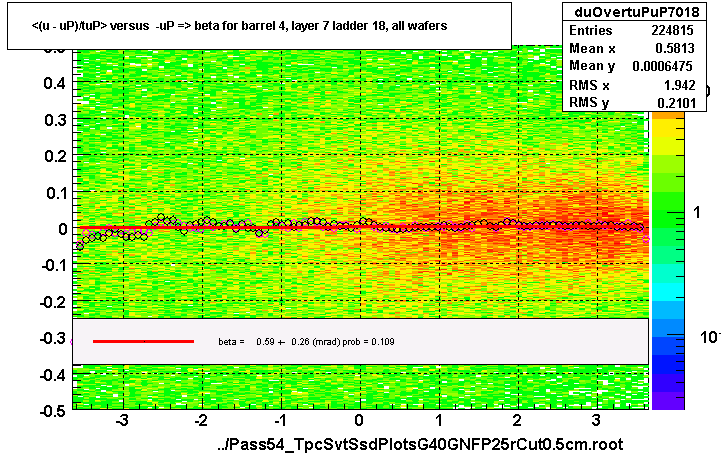
Task: Click the Mean x 0.5813 row
Action: pos(631,48)
